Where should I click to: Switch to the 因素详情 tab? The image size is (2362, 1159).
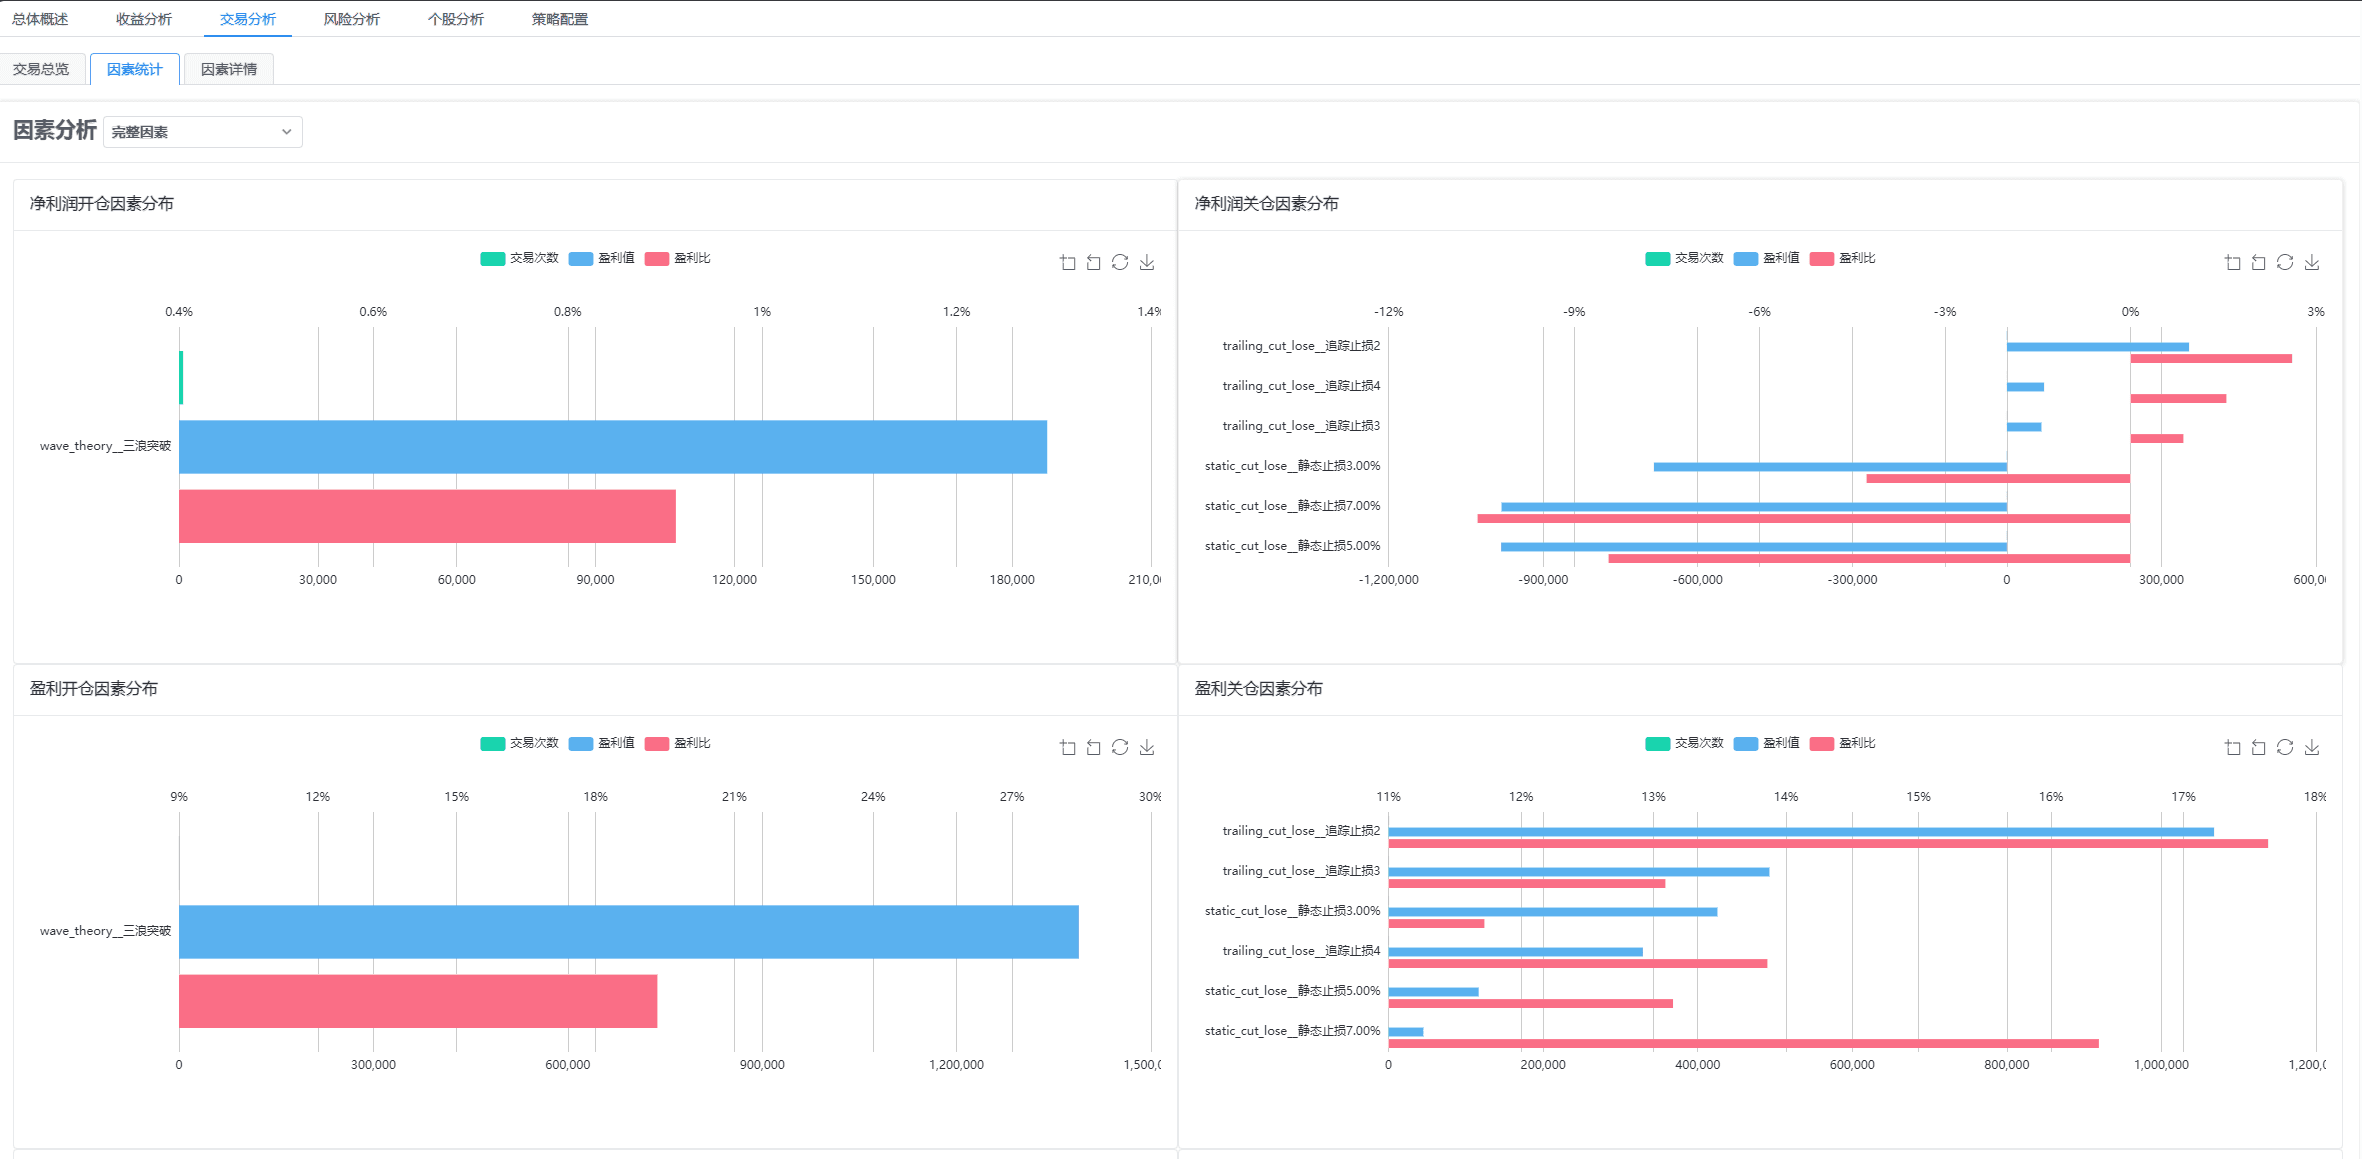click(229, 69)
